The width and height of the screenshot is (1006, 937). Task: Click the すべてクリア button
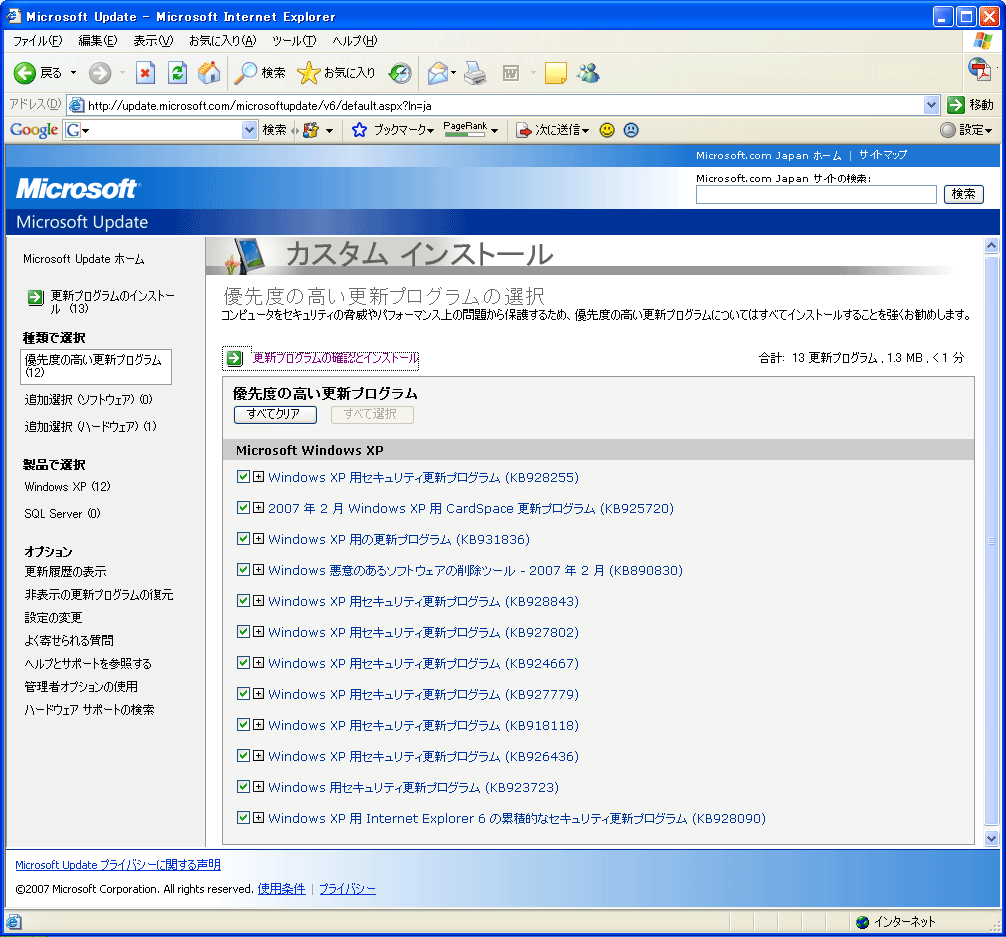(x=275, y=415)
